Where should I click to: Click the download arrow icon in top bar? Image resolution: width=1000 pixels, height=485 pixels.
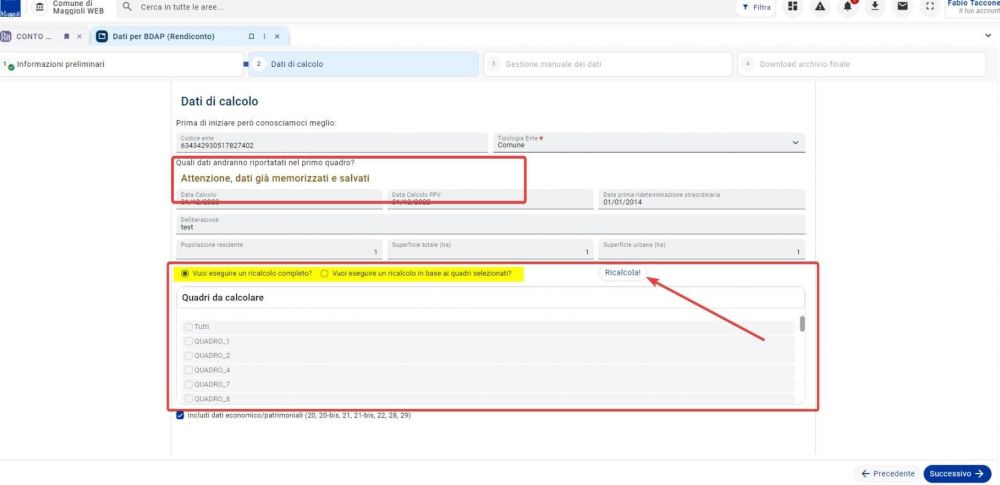click(x=875, y=6)
